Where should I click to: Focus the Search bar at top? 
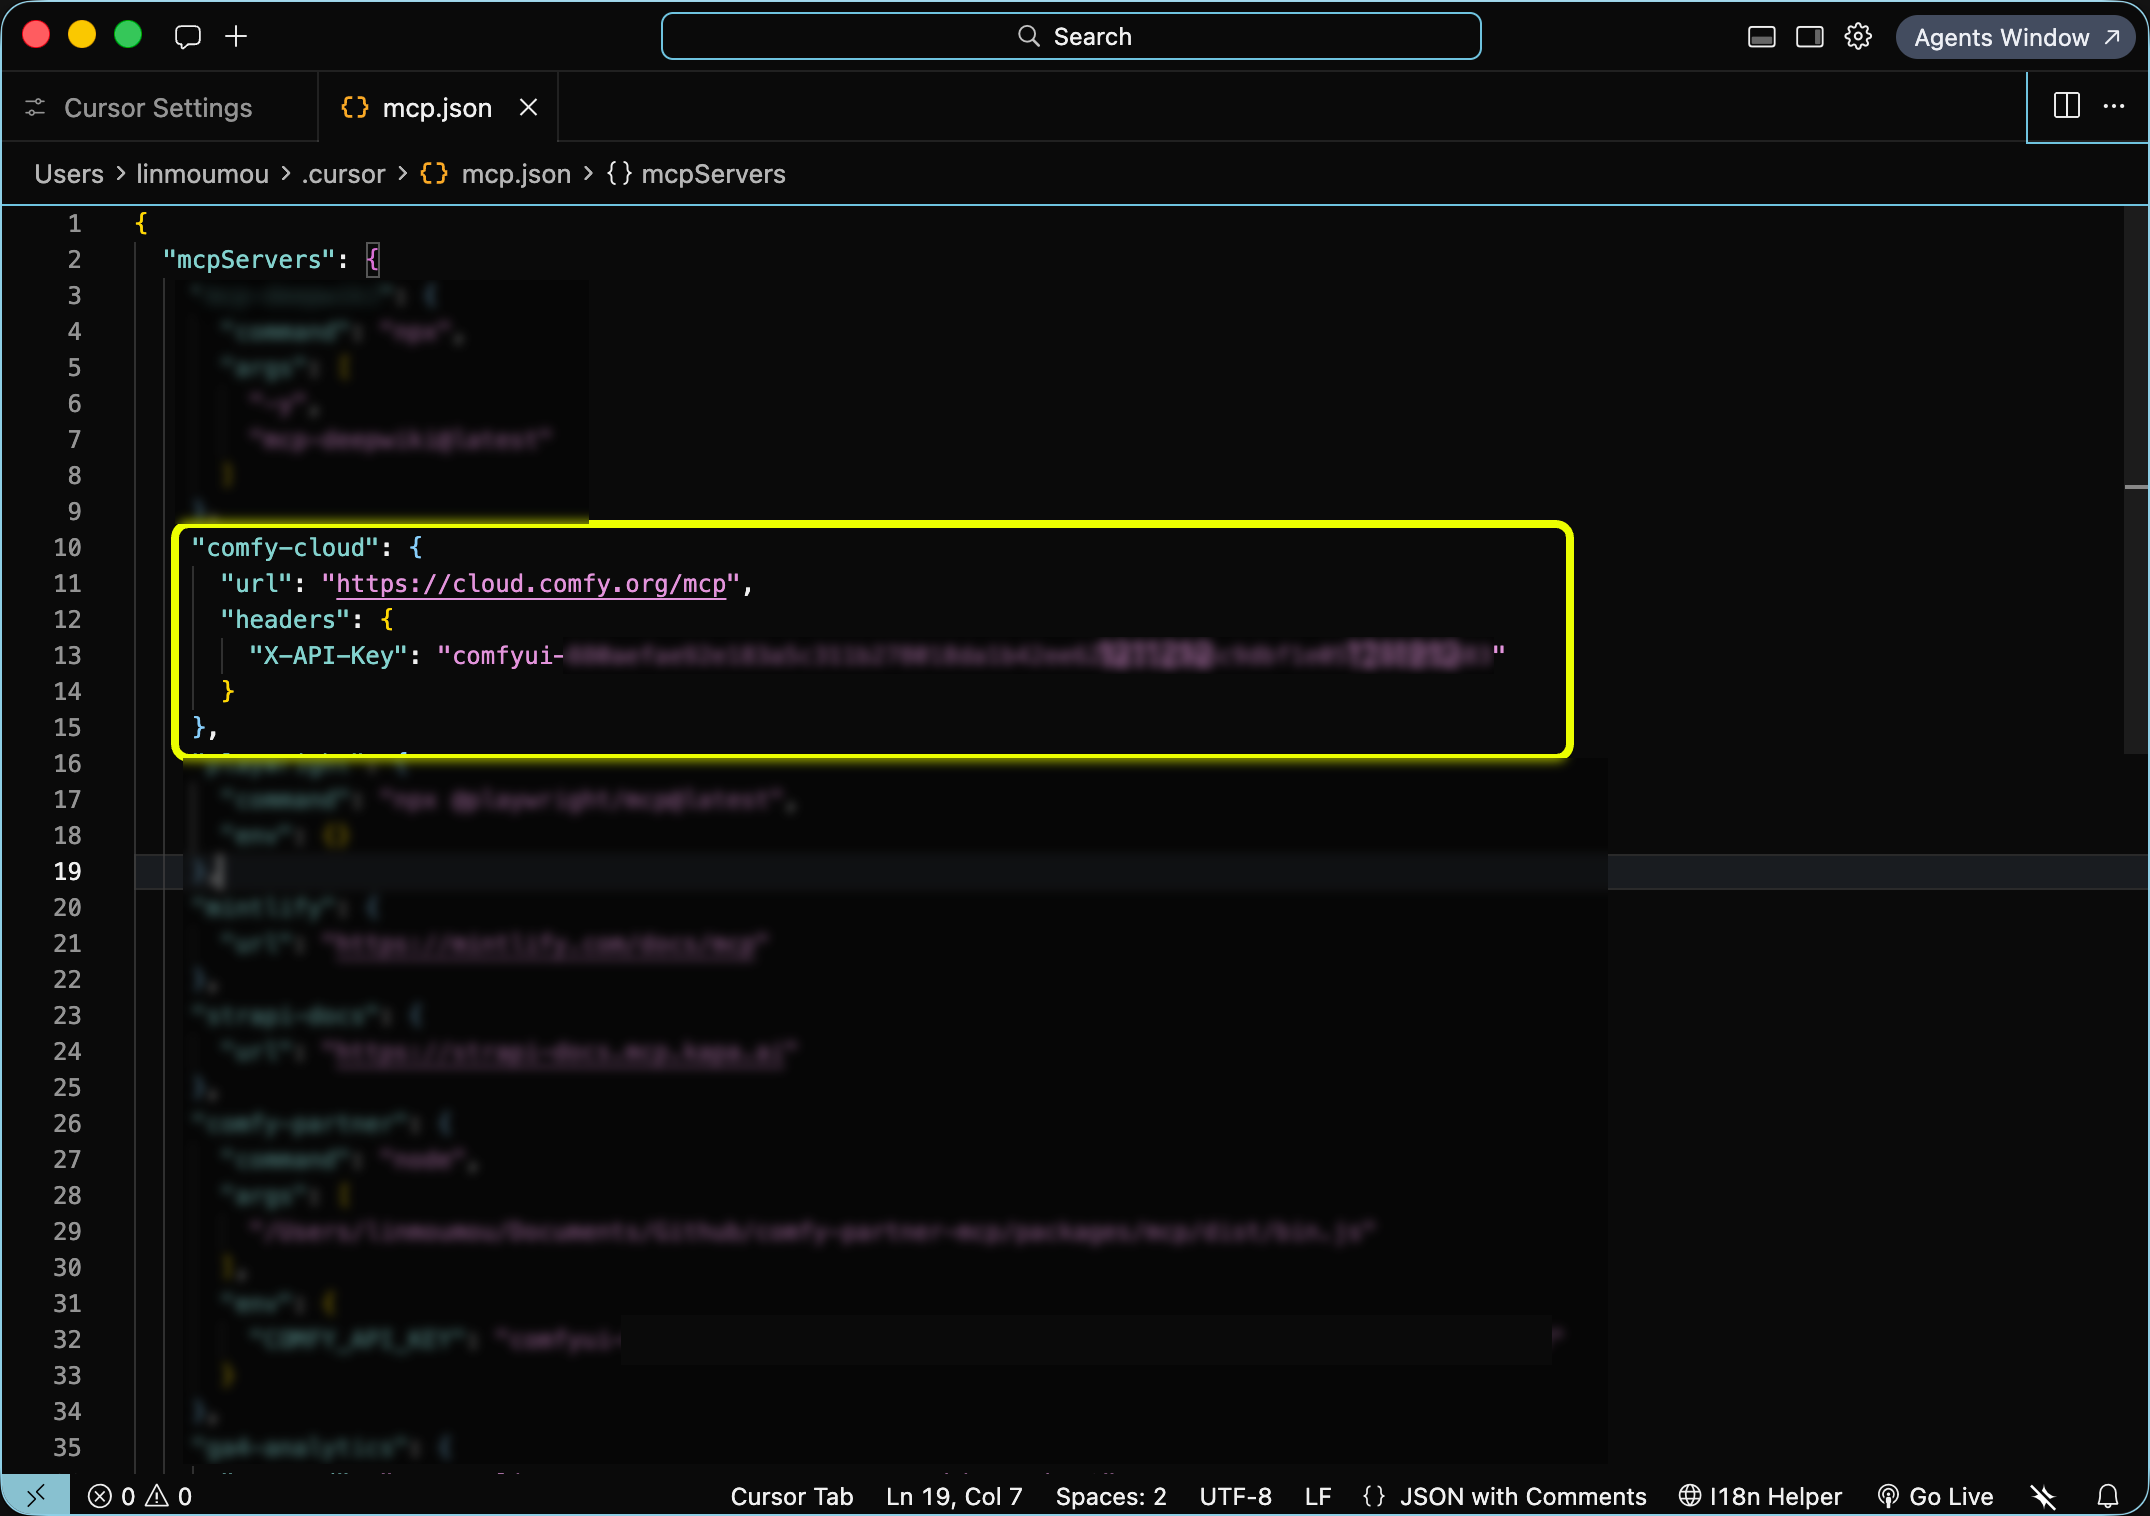point(1071,37)
